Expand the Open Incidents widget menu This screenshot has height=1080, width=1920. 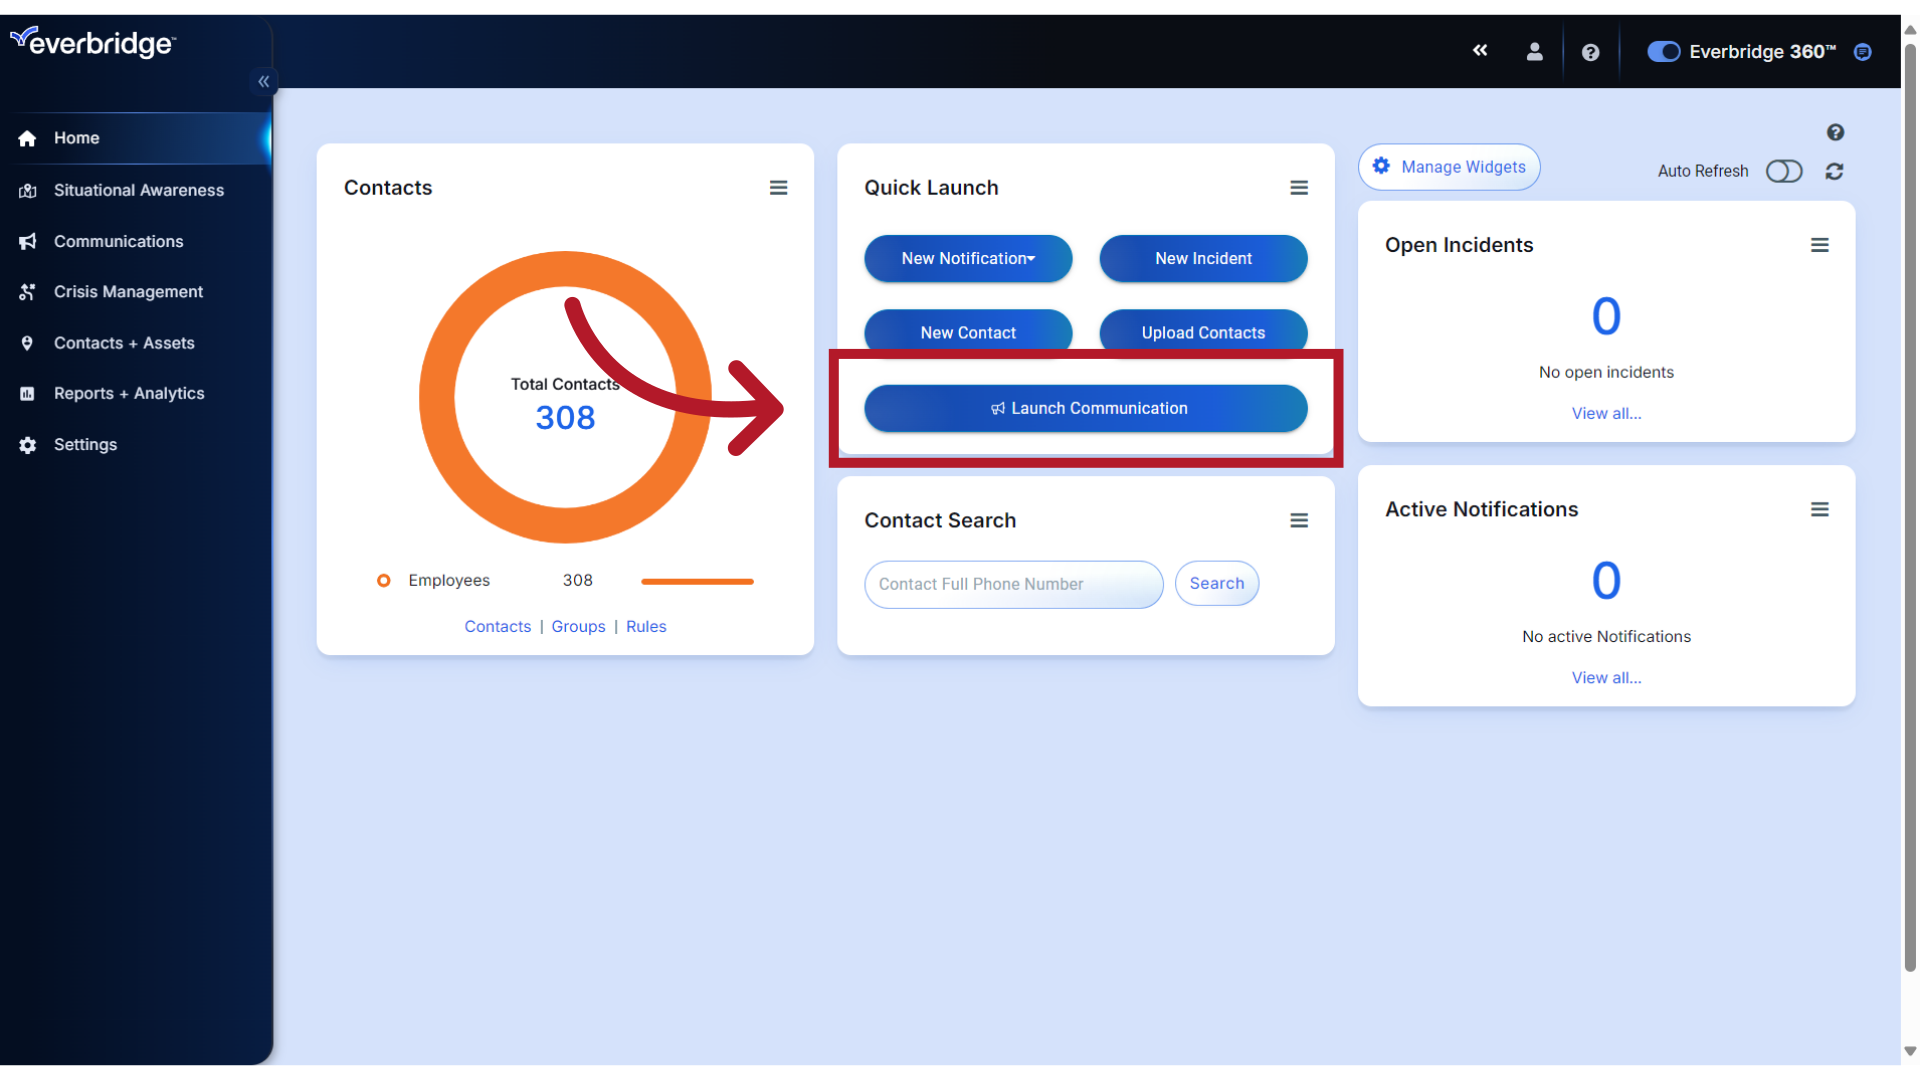pyautogui.click(x=1820, y=245)
